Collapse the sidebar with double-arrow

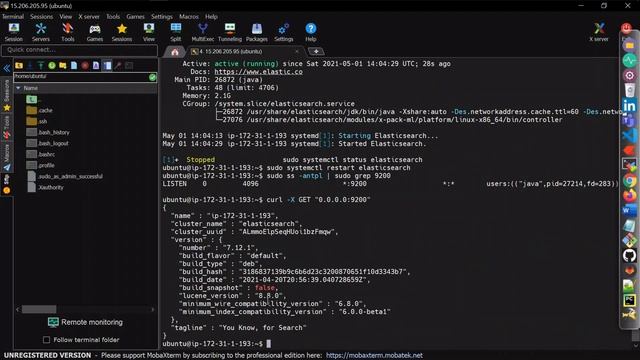coord(7,69)
